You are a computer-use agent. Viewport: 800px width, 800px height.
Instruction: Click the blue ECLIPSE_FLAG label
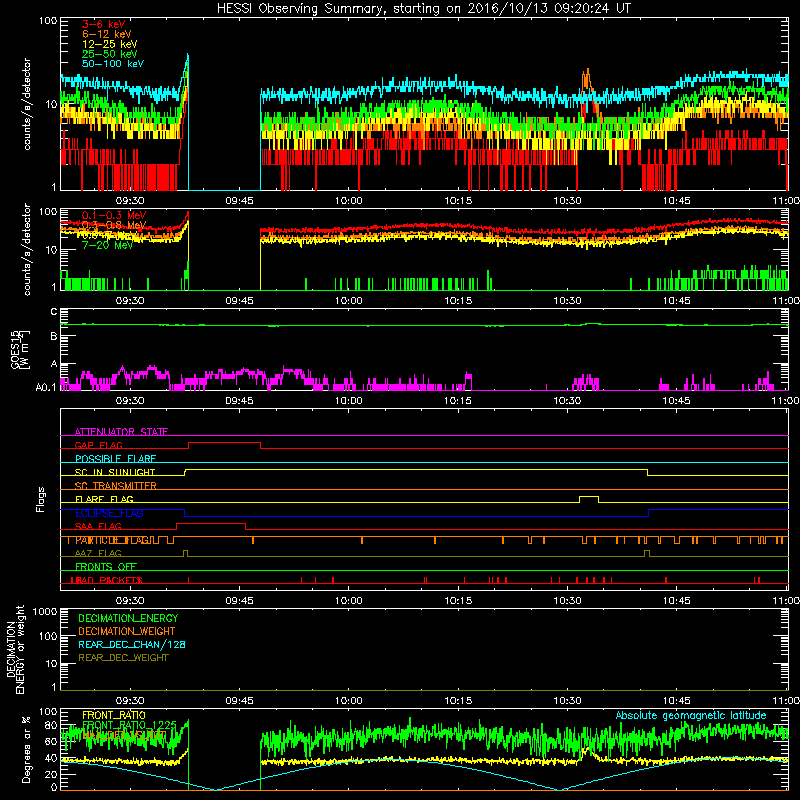(x=109, y=513)
